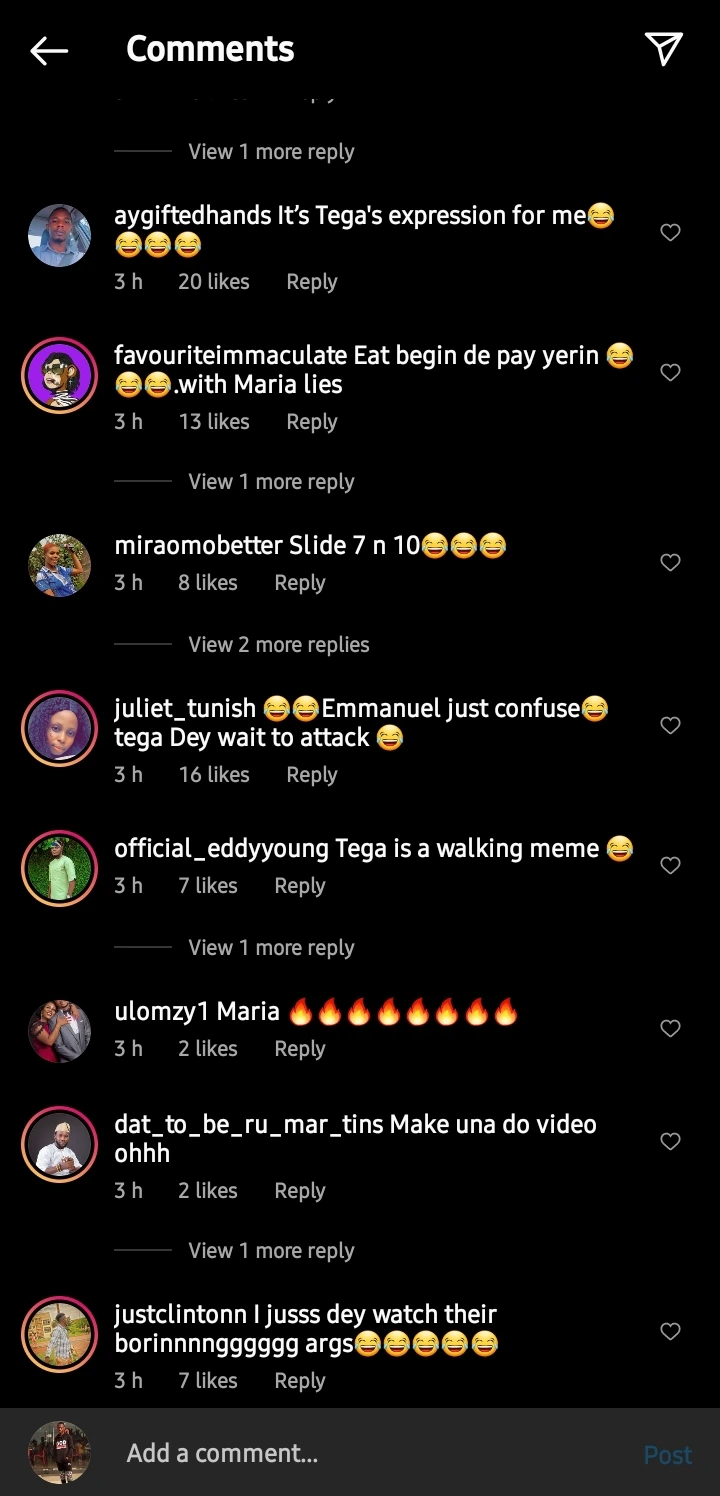Open aygiftedhands' profile picture
The height and width of the screenshot is (1496, 720).
[59, 236]
